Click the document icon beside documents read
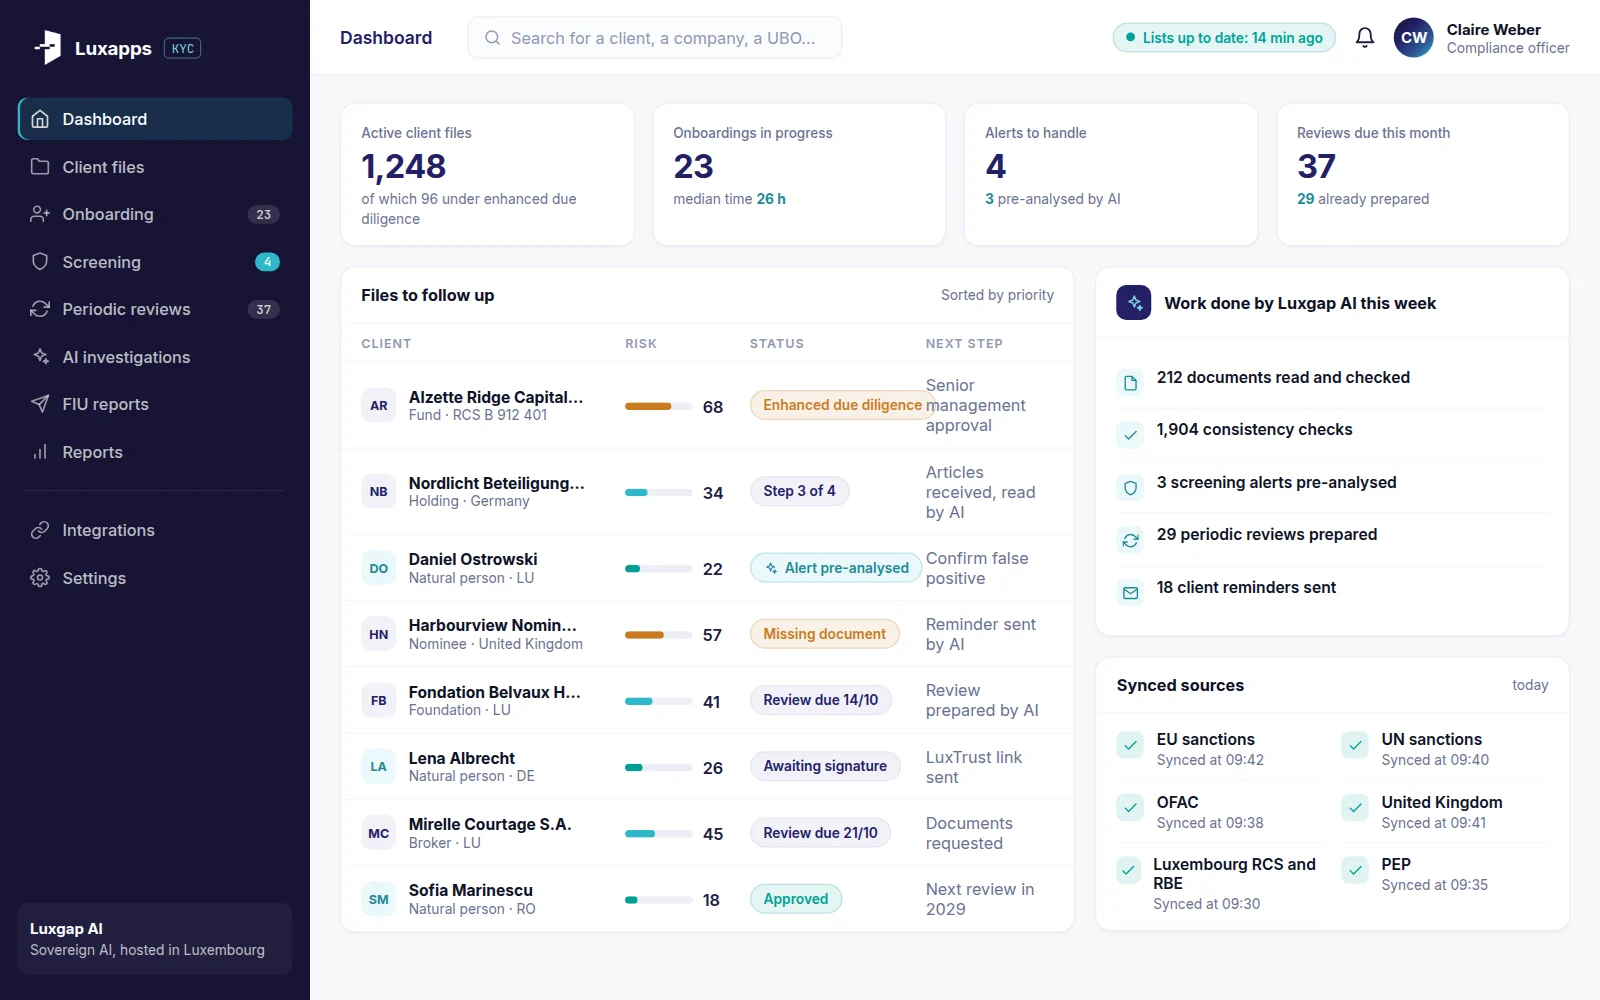 (x=1130, y=383)
